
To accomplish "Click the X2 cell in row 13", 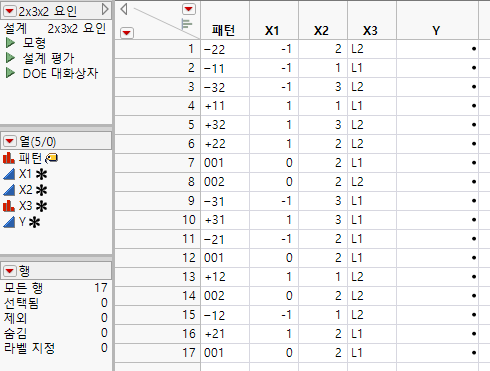I will tap(323, 277).
